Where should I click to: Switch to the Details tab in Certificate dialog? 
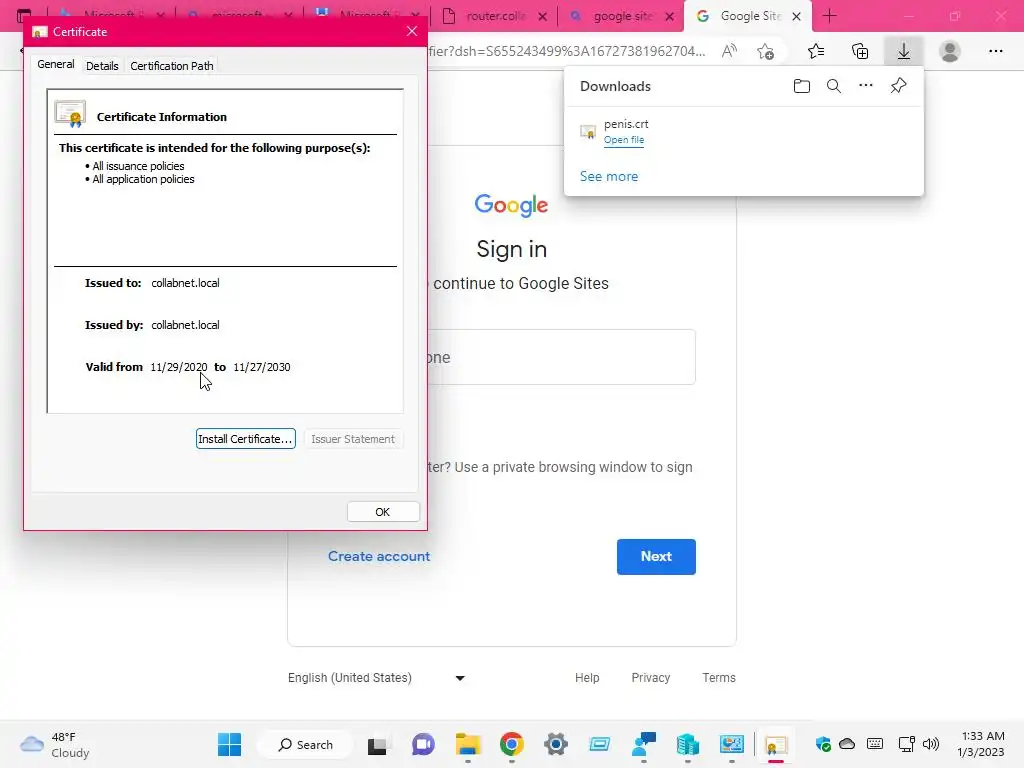coord(102,66)
